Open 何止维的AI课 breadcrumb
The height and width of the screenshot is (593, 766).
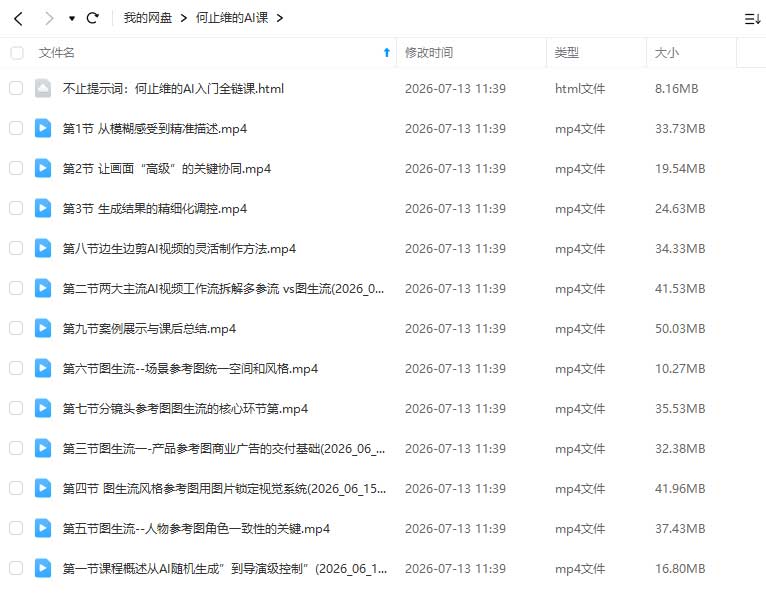point(232,18)
